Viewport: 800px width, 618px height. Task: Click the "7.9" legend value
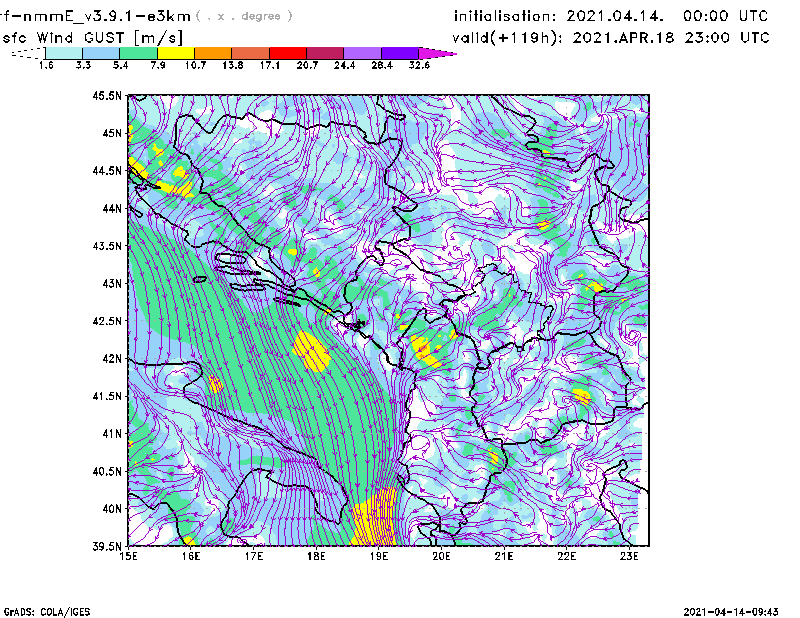[158, 65]
